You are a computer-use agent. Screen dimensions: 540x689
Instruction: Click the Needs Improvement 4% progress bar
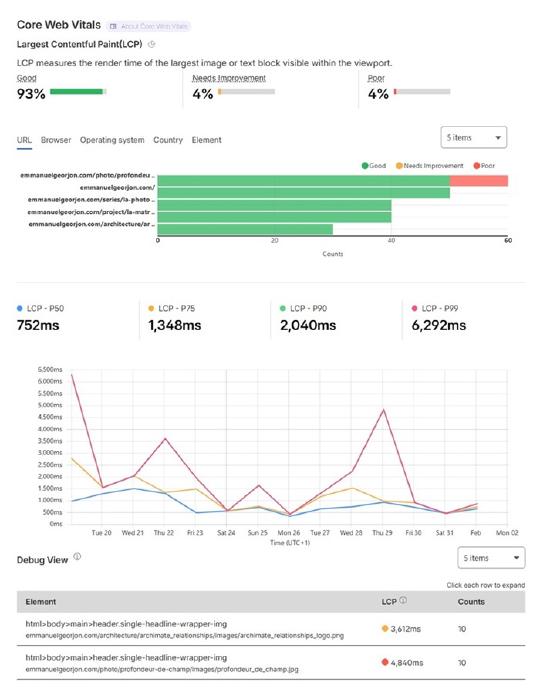(246, 91)
